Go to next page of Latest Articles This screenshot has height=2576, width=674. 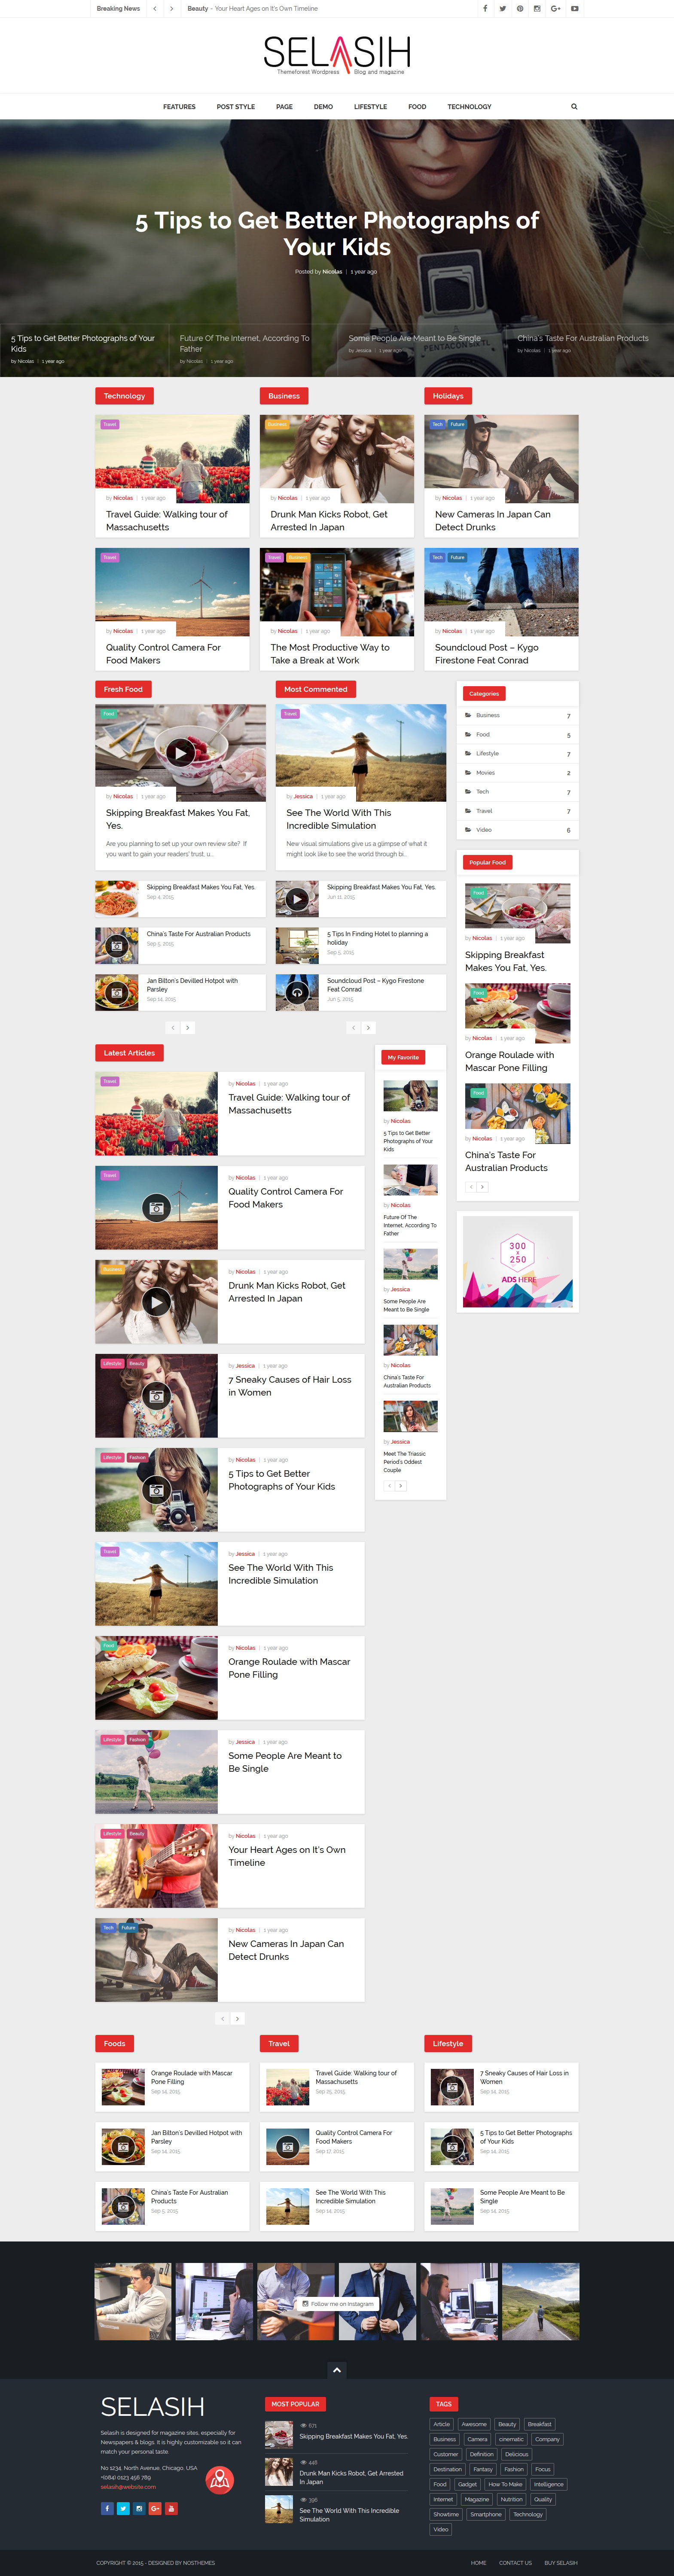[237, 2018]
